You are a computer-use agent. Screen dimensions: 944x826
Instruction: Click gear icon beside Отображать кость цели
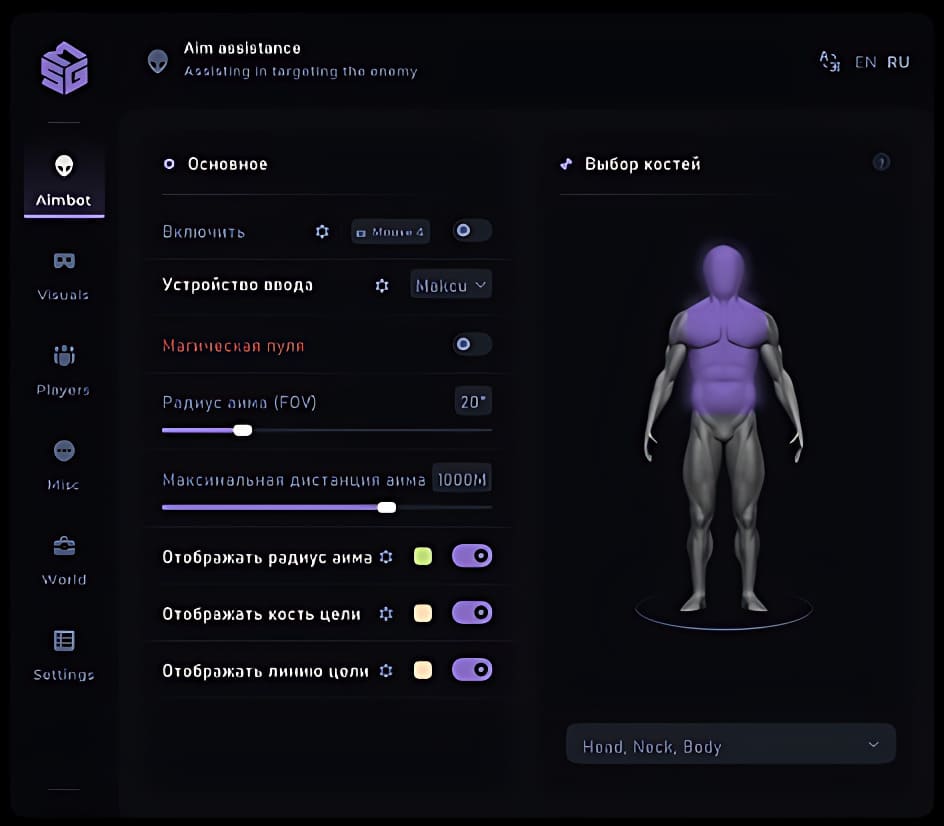click(386, 614)
